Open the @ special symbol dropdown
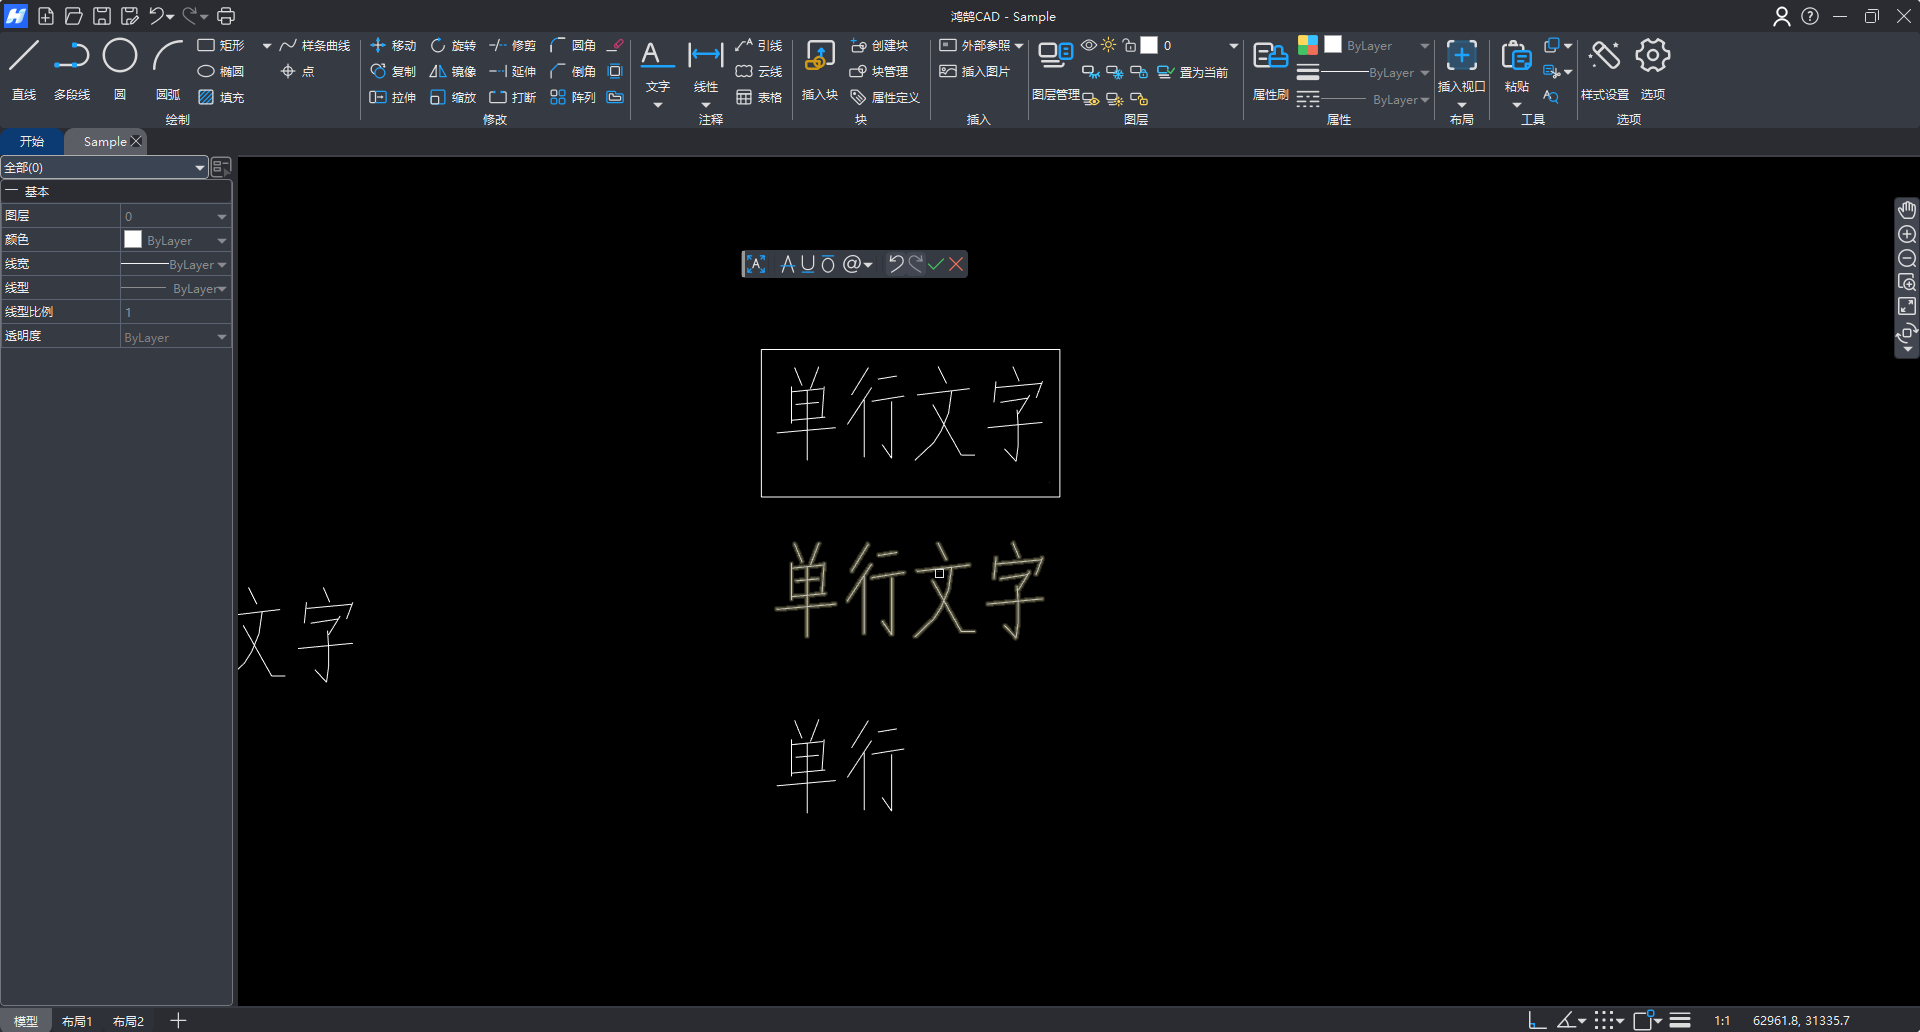The width and height of the screenshot is (1920, 1032). tap(857, 264)
